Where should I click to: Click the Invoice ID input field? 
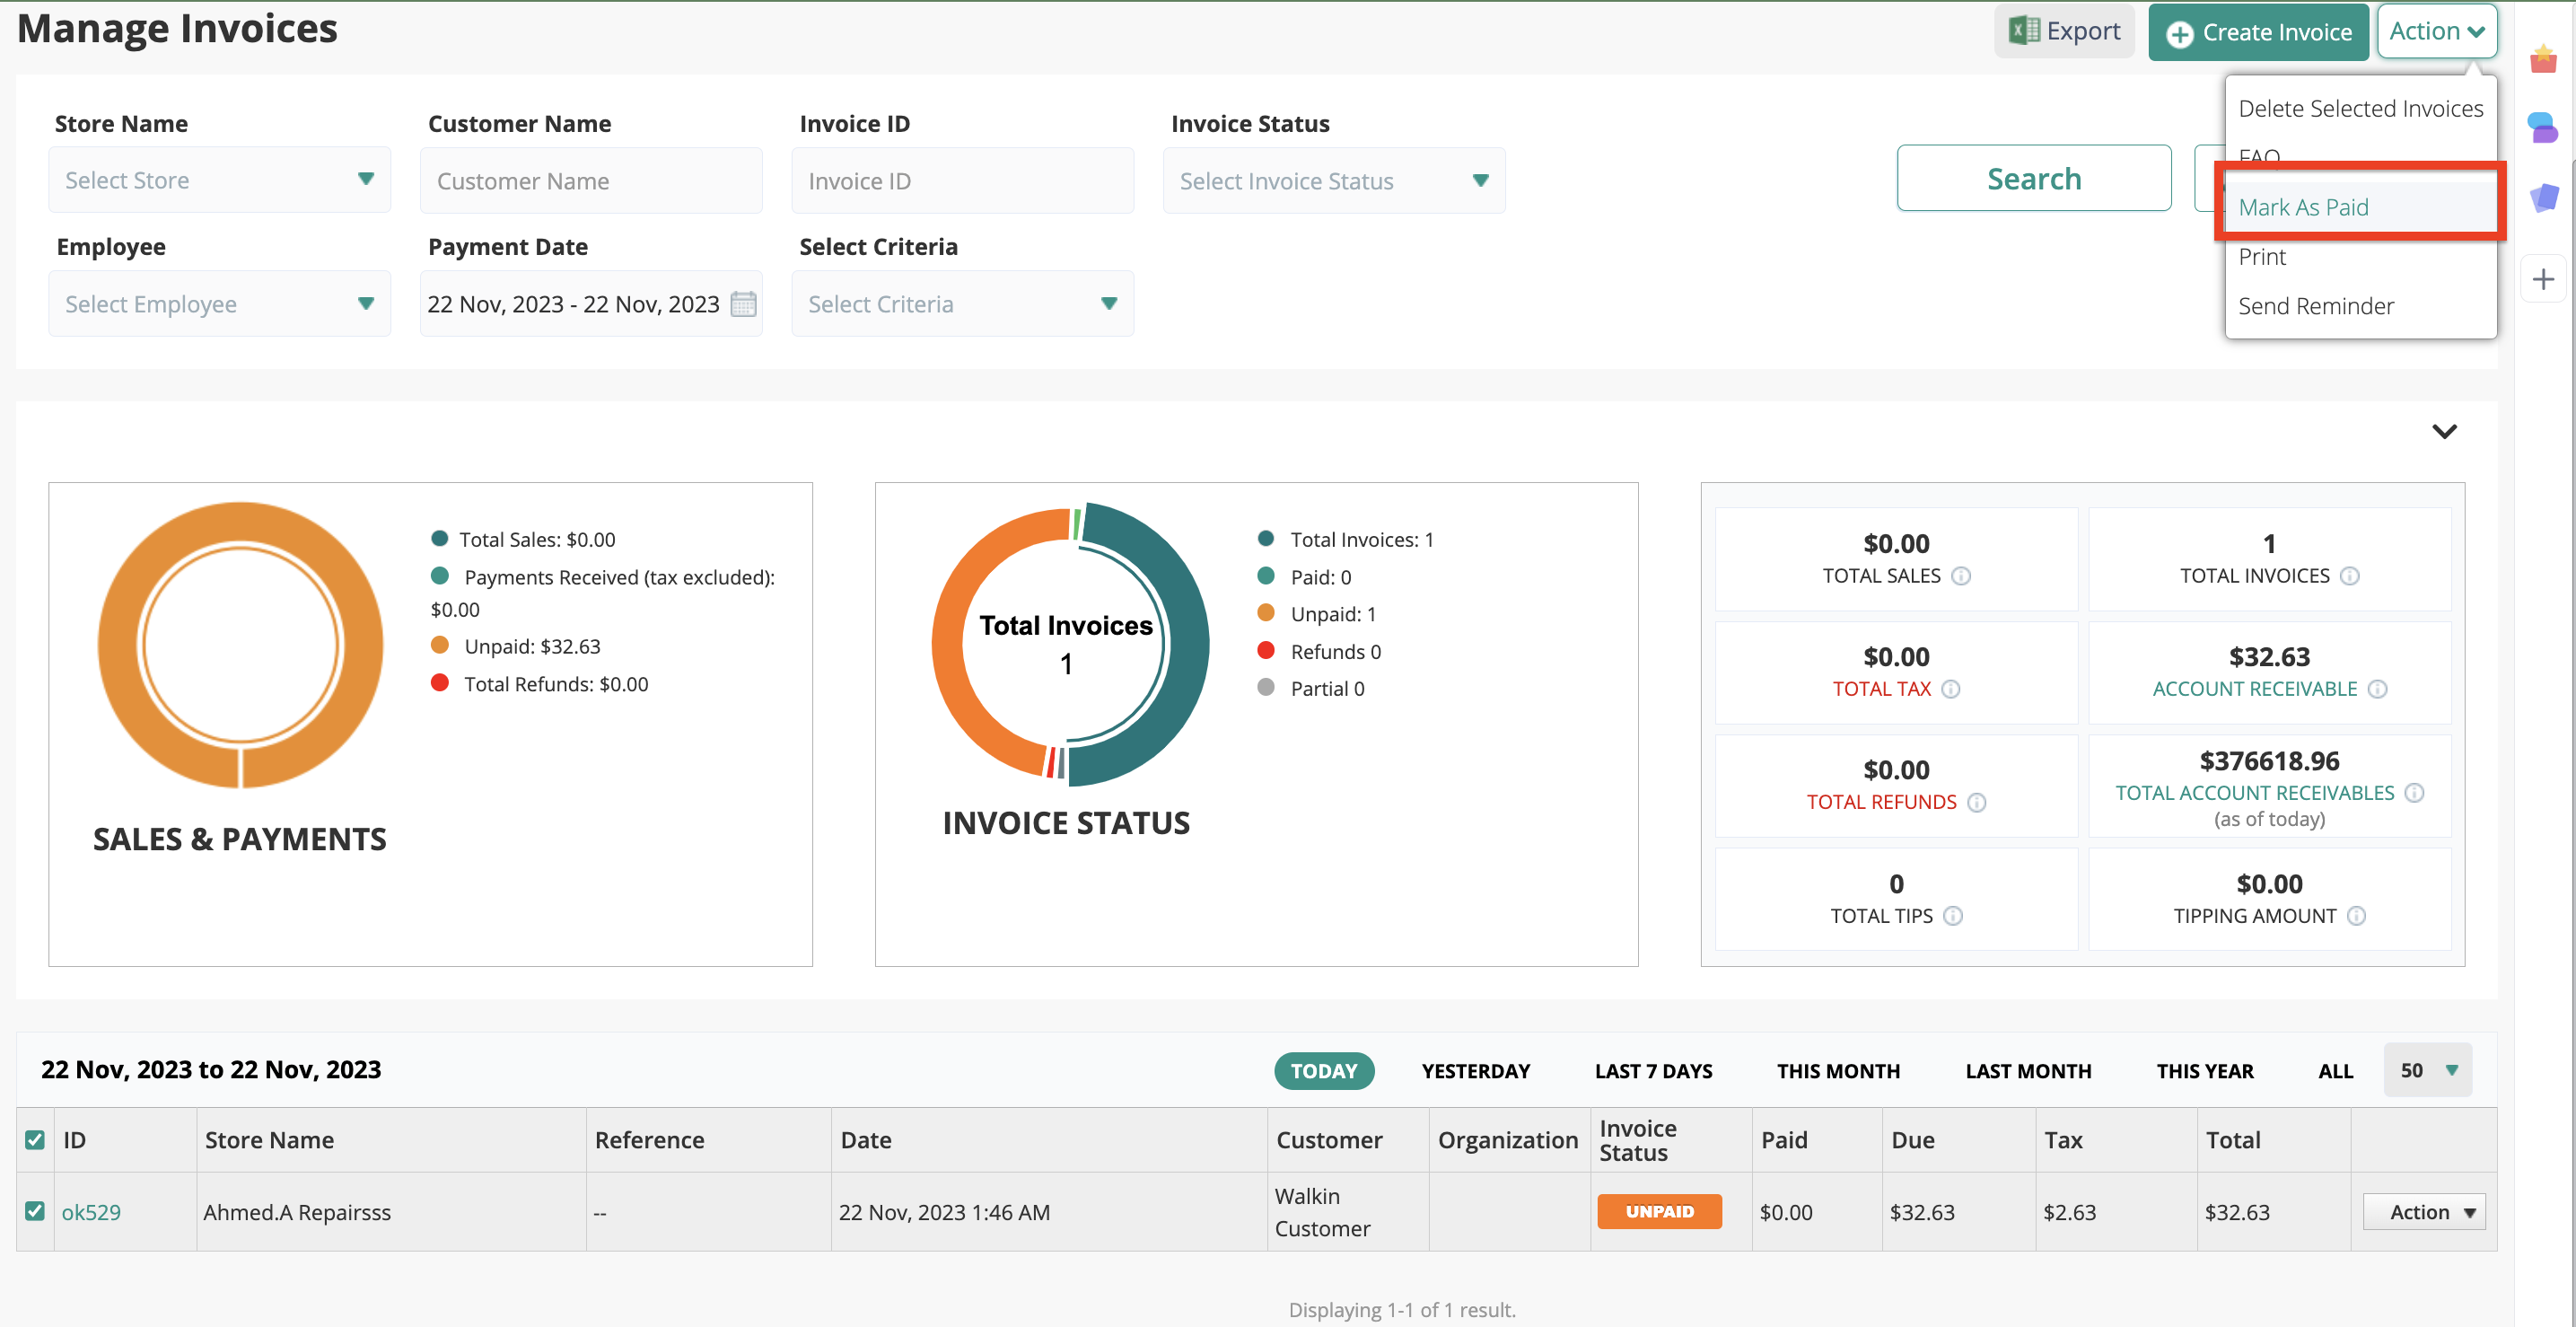click(x=962, y=180)
